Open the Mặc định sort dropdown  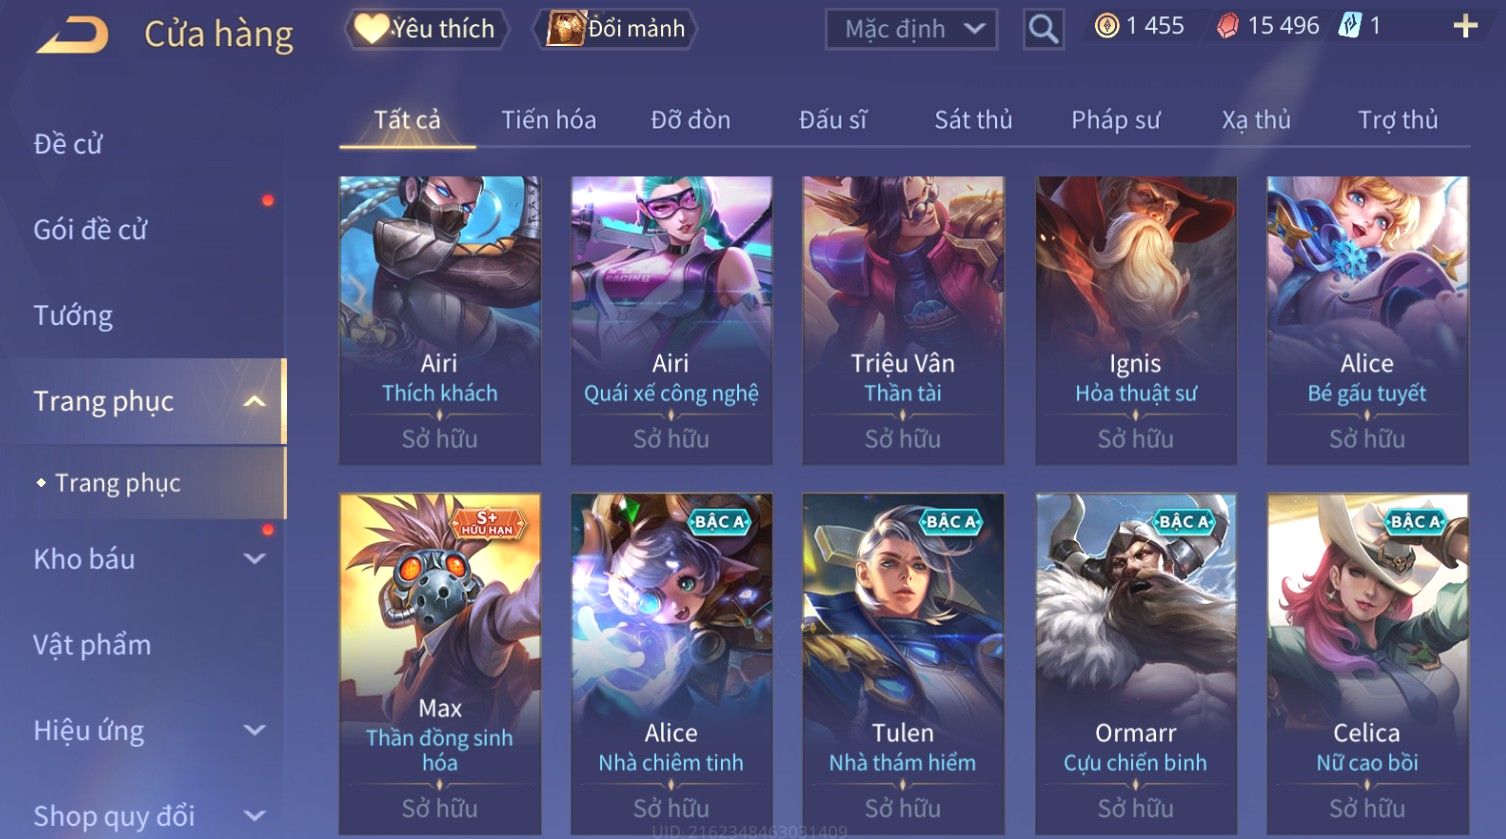pos(911,29)
